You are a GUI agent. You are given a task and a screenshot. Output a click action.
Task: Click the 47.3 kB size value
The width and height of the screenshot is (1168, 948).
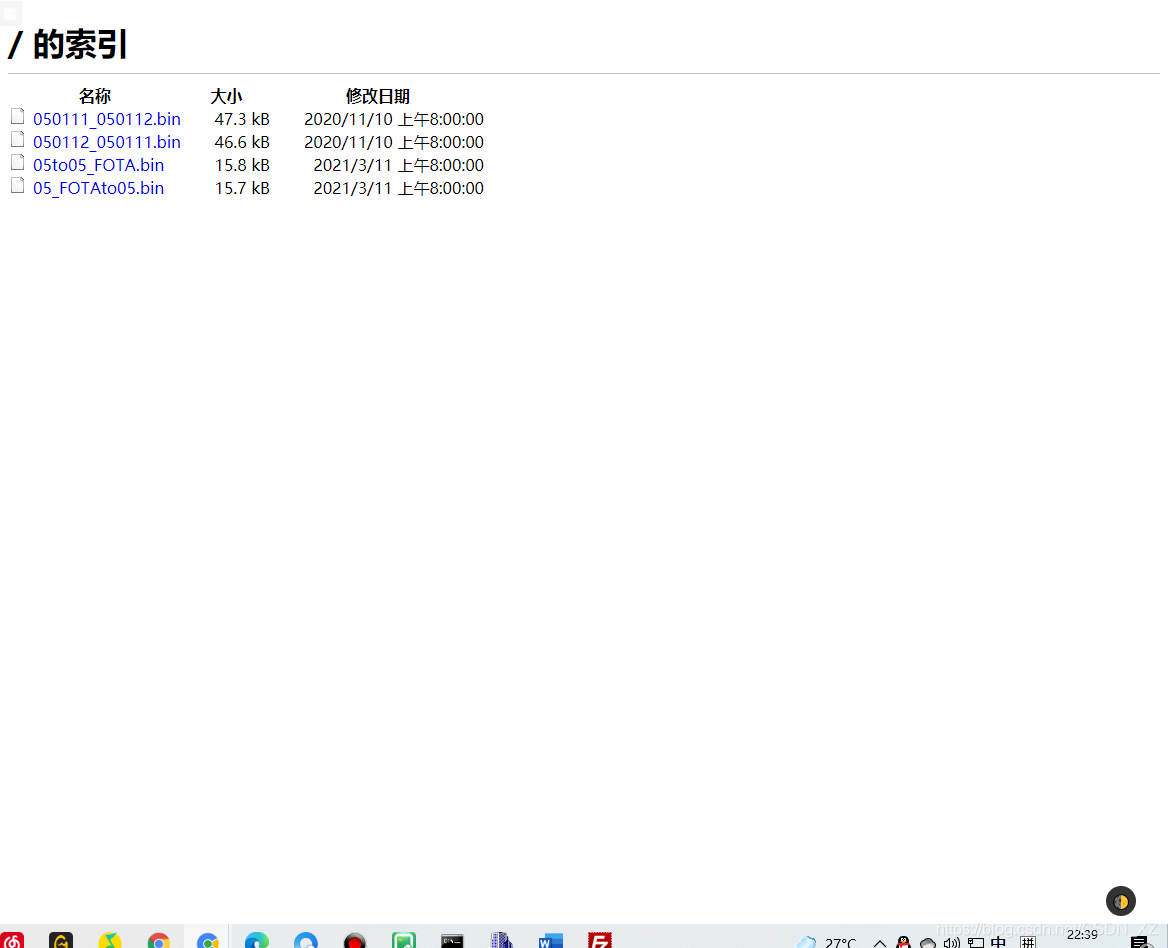(x=242, y=119)
